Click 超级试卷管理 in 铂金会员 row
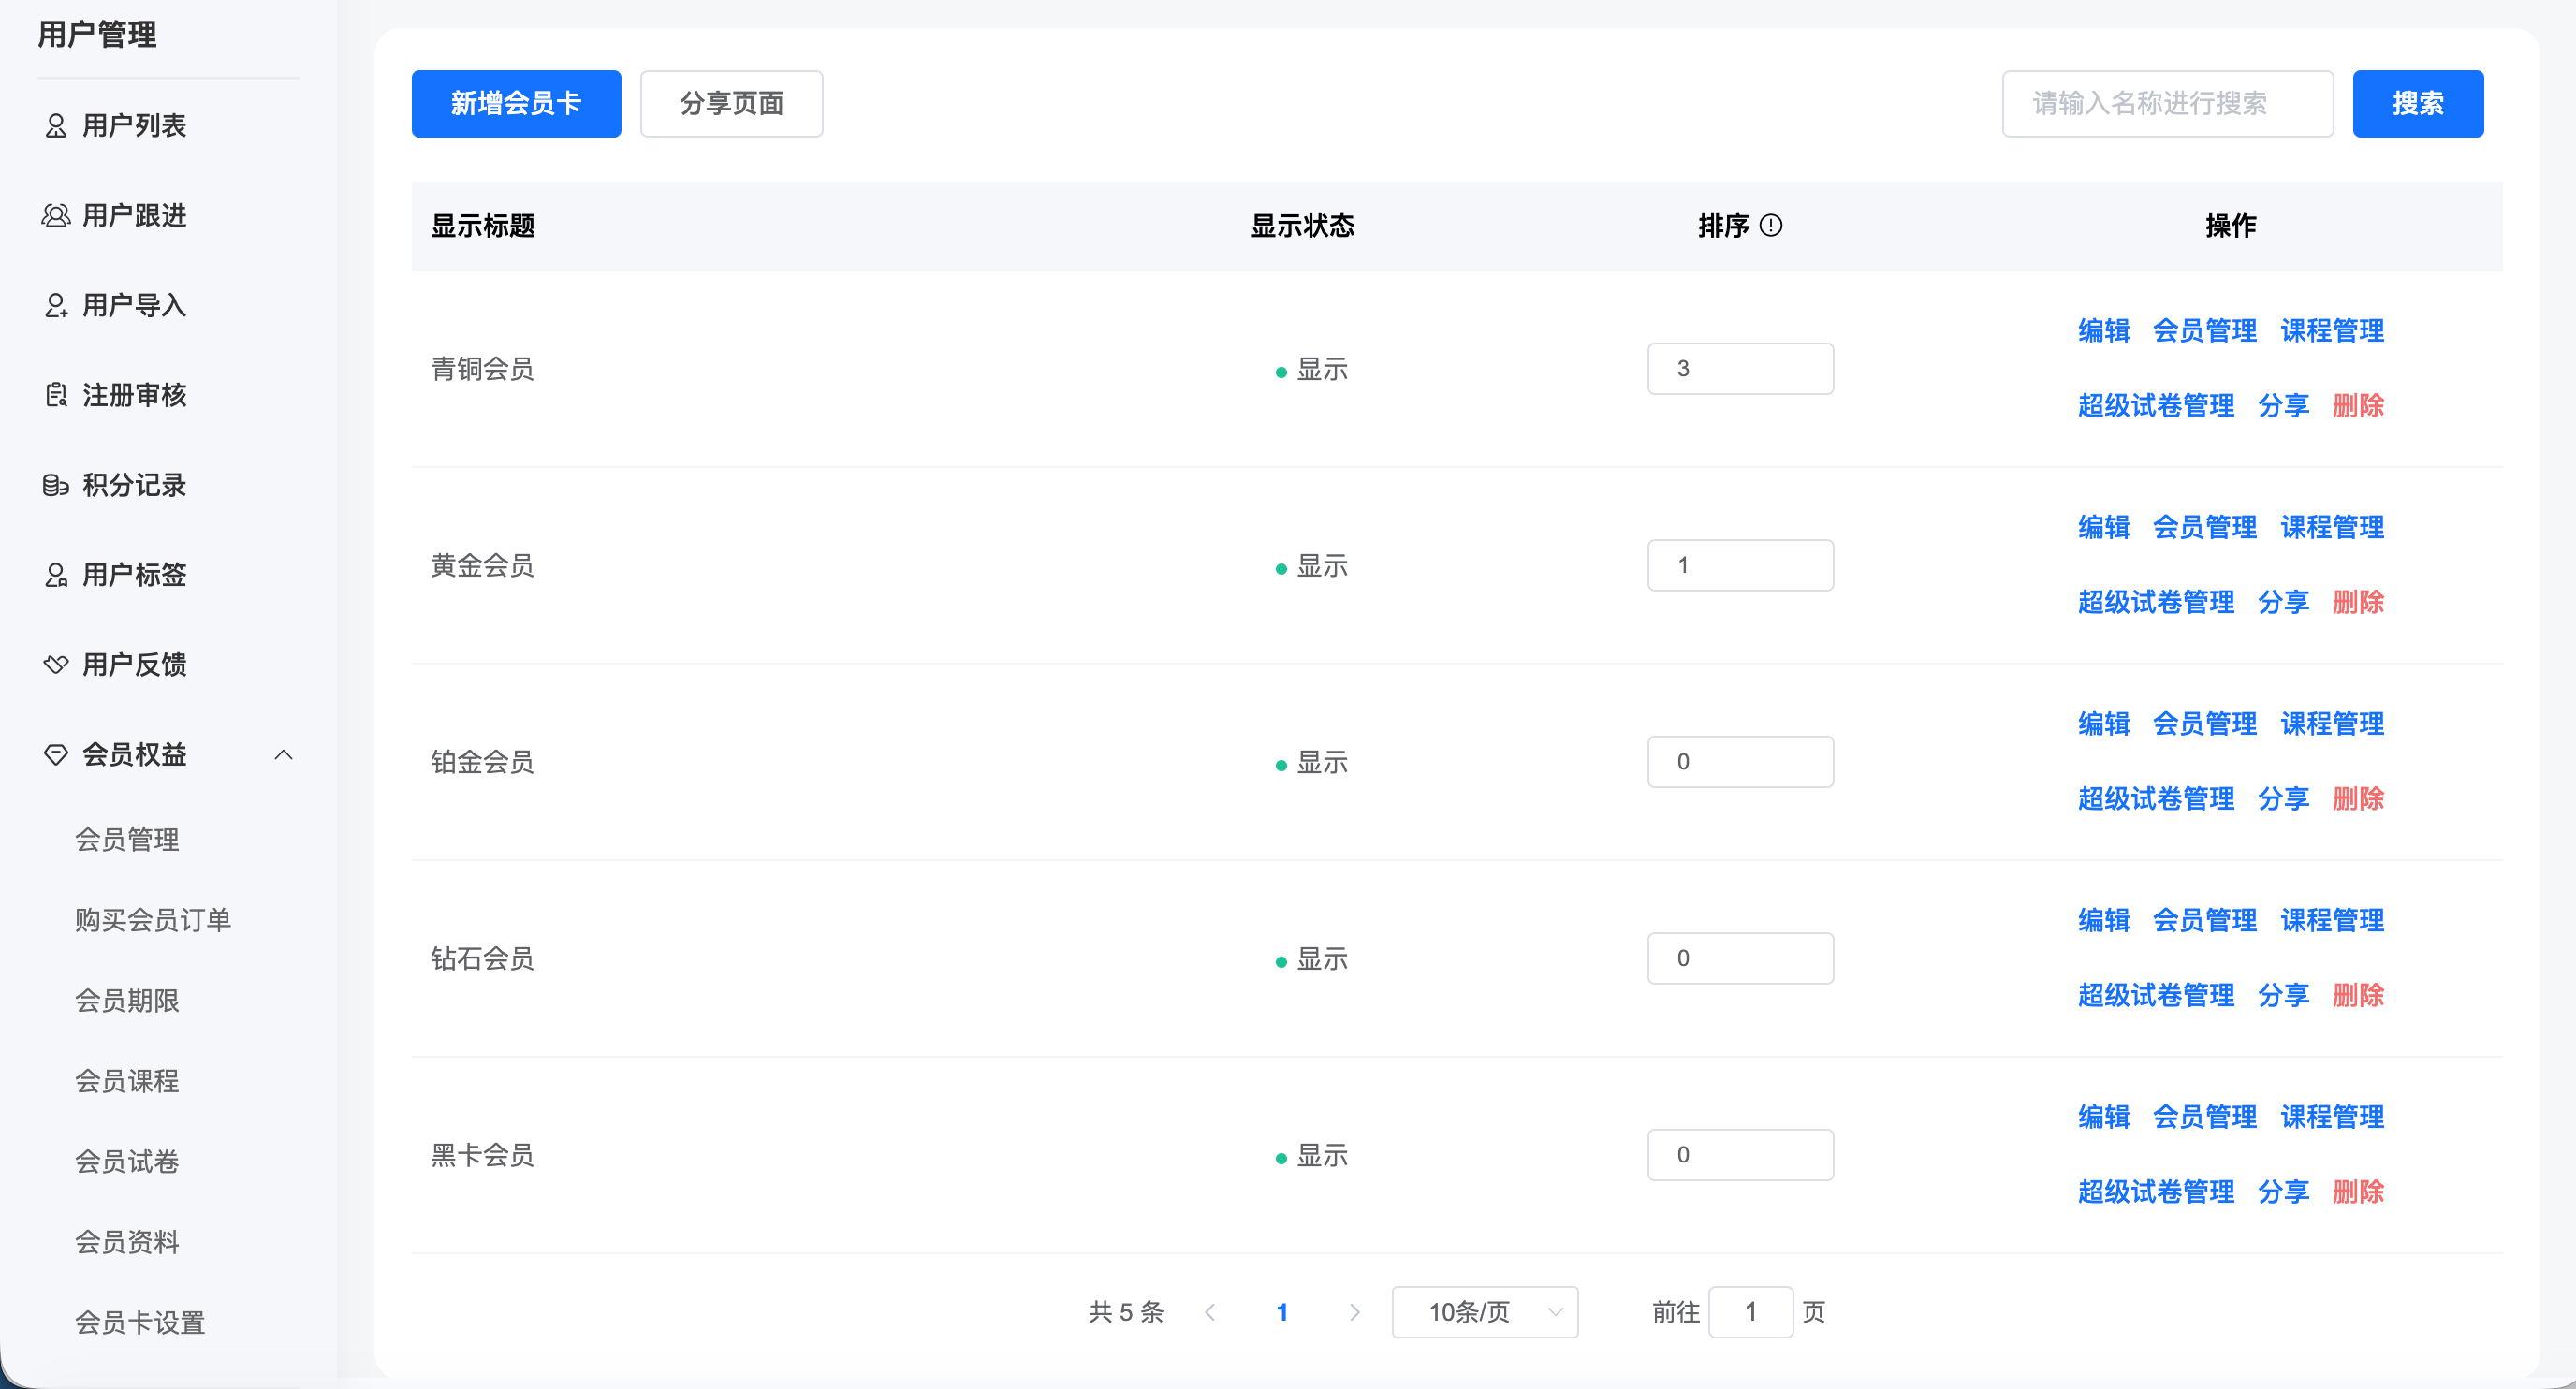 tap(2156, 799)
